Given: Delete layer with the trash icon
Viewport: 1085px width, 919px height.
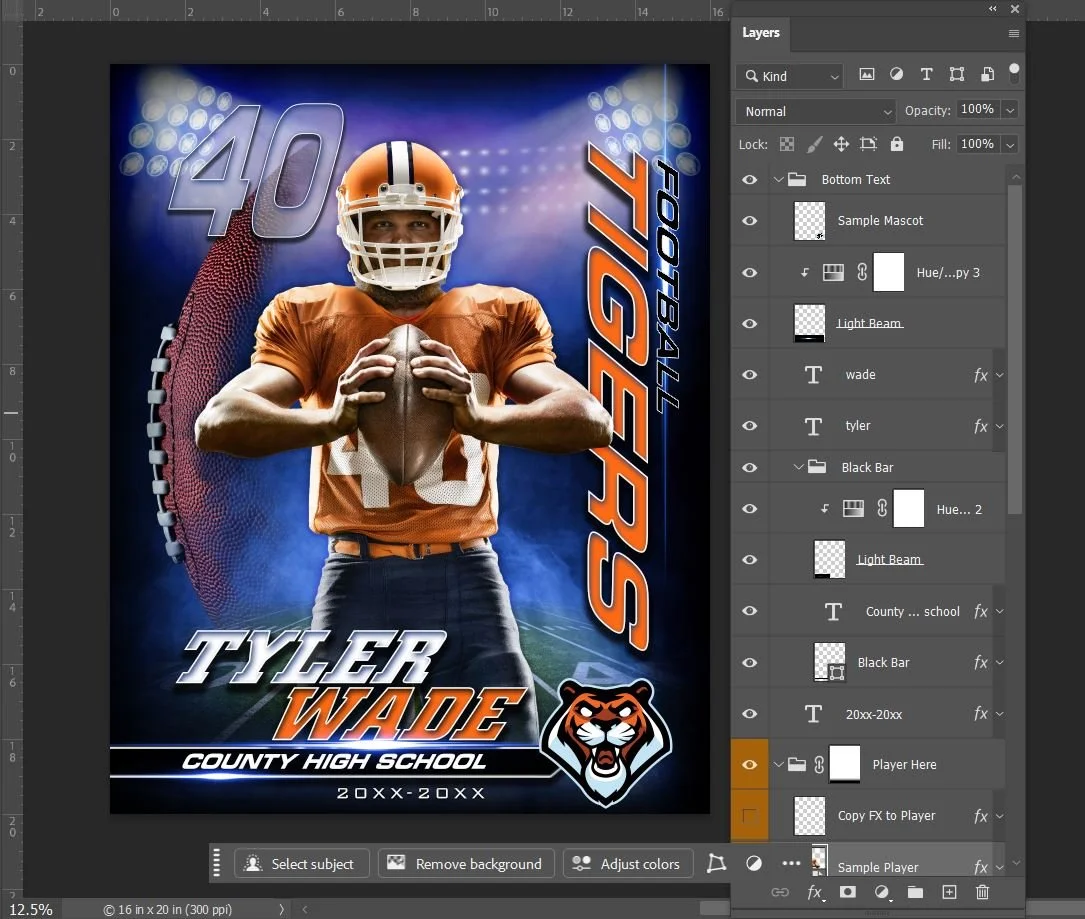Looking at the screenshot, I should click(x=982, y=892).
